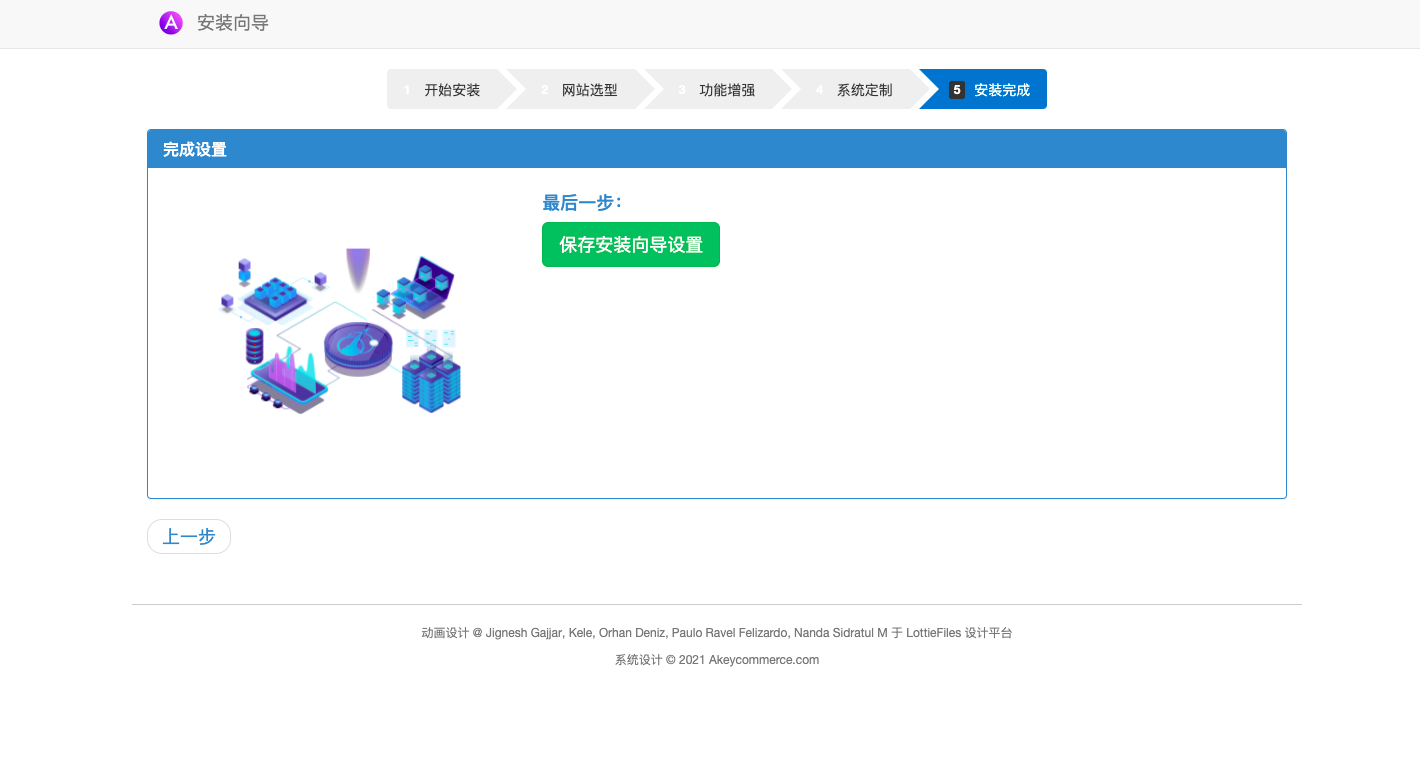Viewport: 1420px width, 761px height.
Task: Click the purple A logo icon
Action: click(x=171, y=22)
